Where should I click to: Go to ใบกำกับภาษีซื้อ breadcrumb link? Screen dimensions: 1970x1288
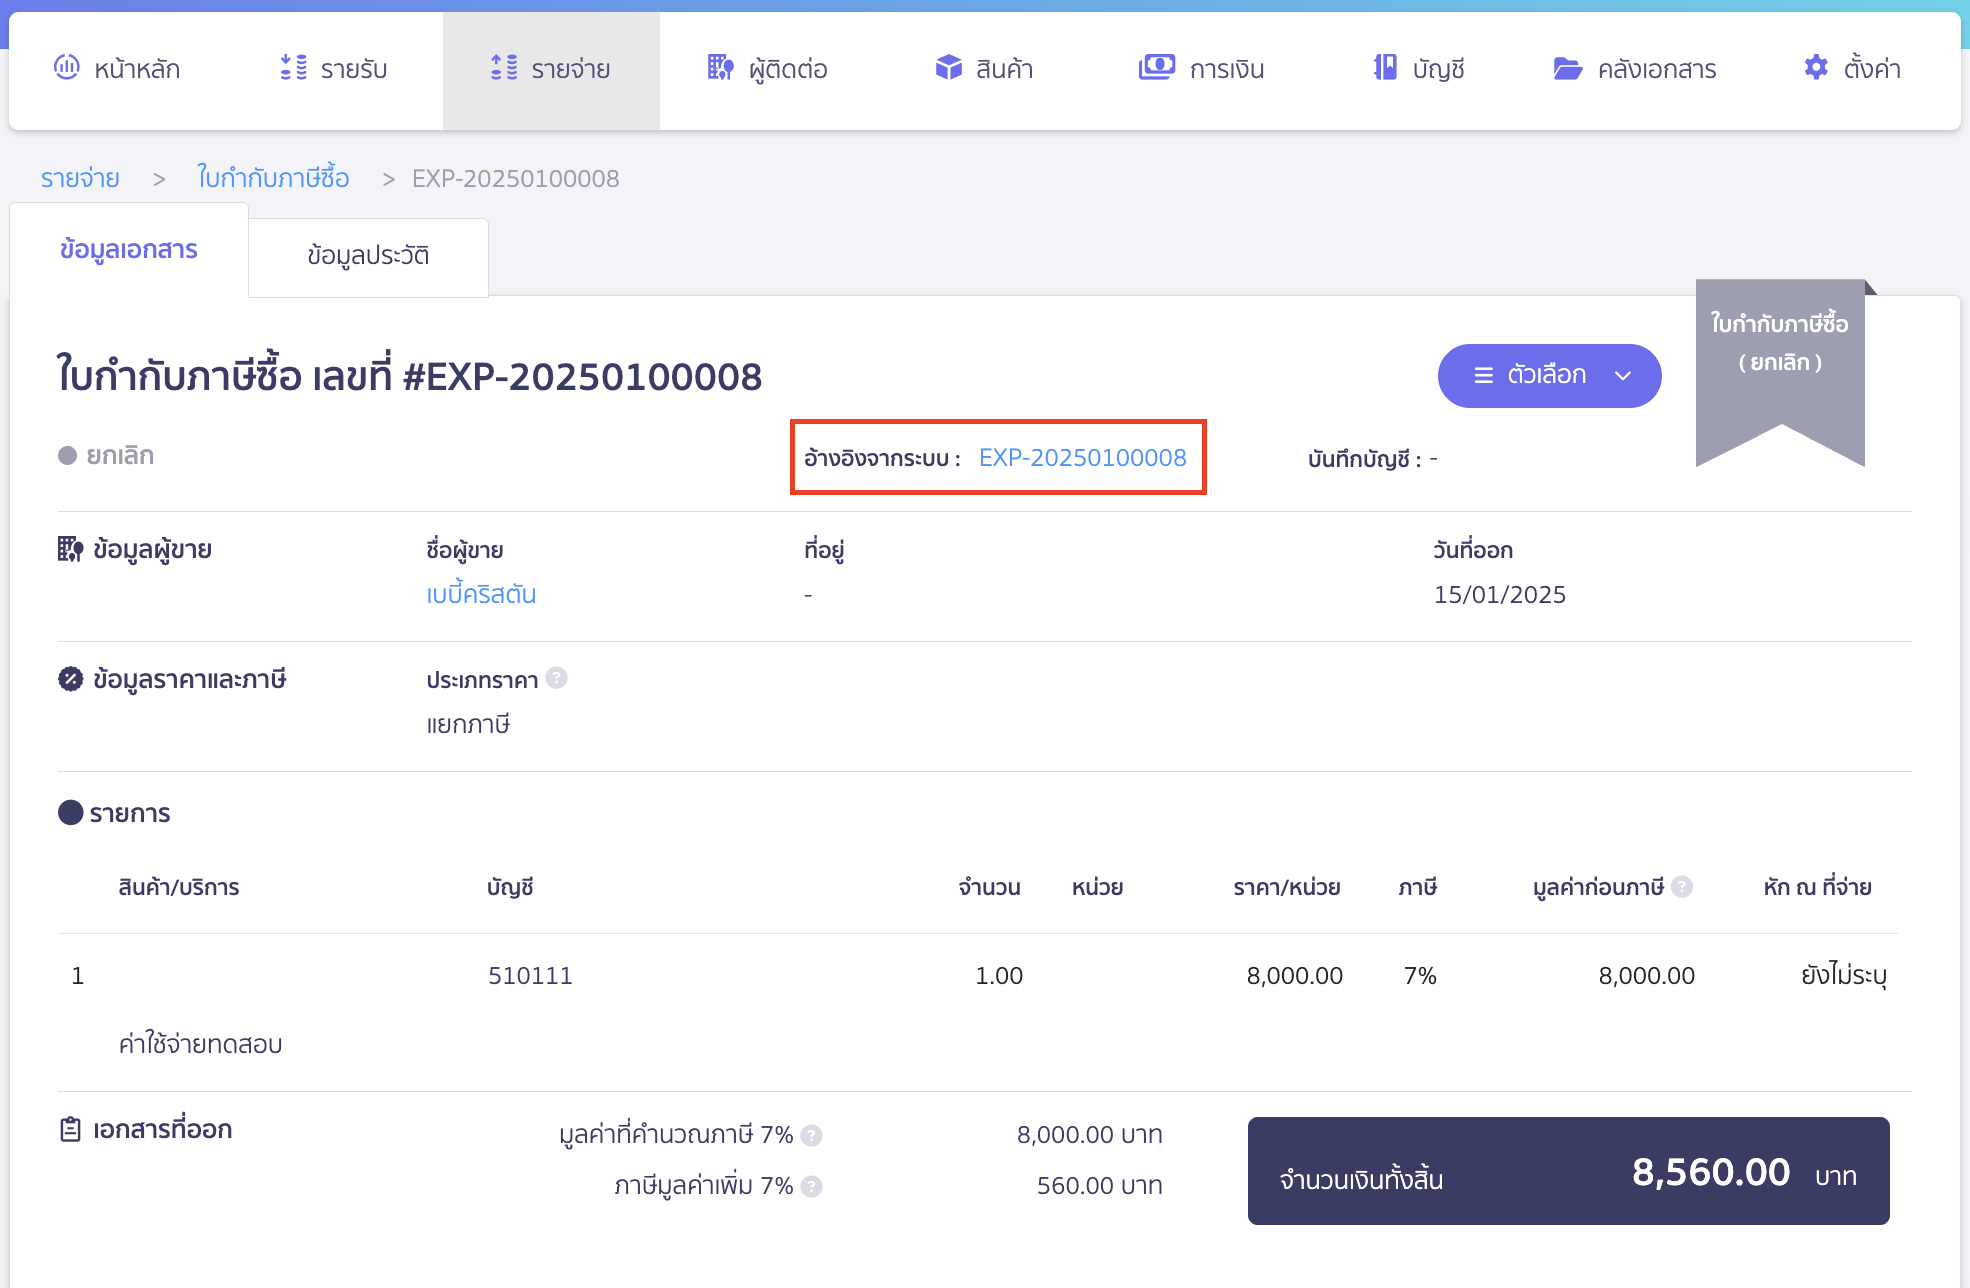pyautogui.click(x=273, y=178)
